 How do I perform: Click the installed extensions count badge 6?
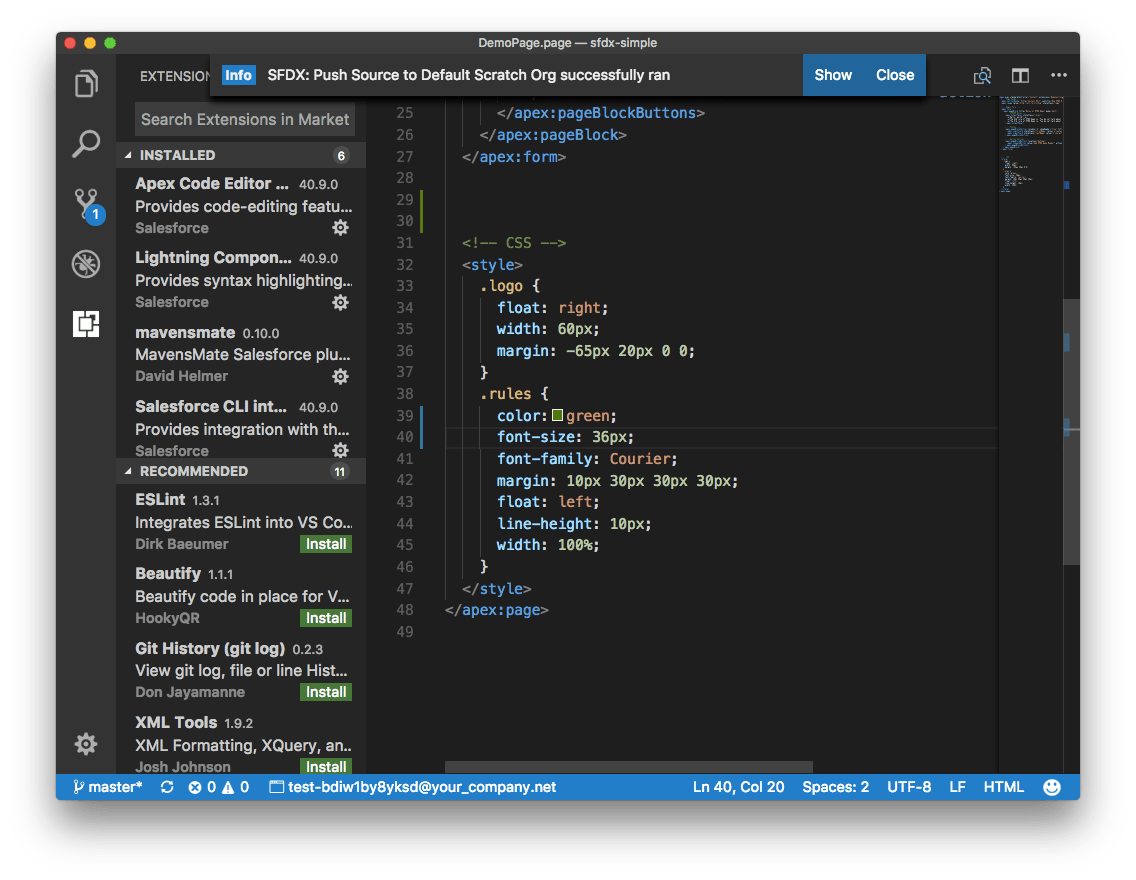(341, 155)
